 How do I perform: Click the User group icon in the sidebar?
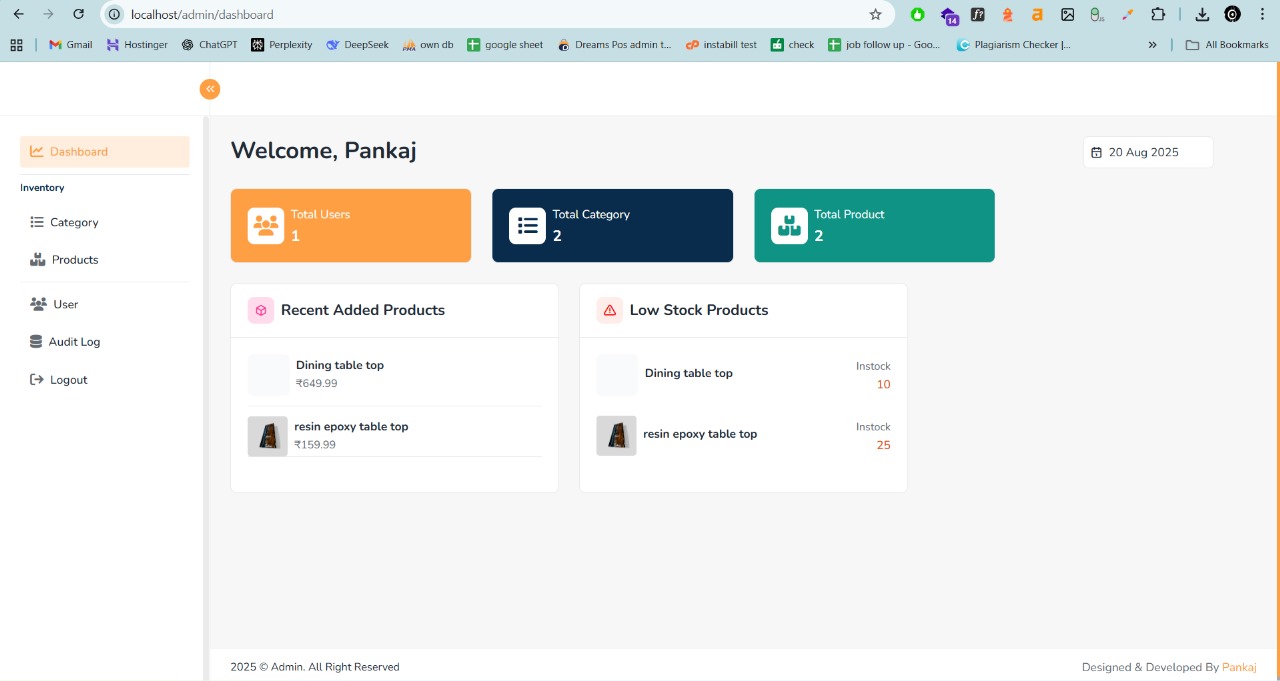(36, 304)
